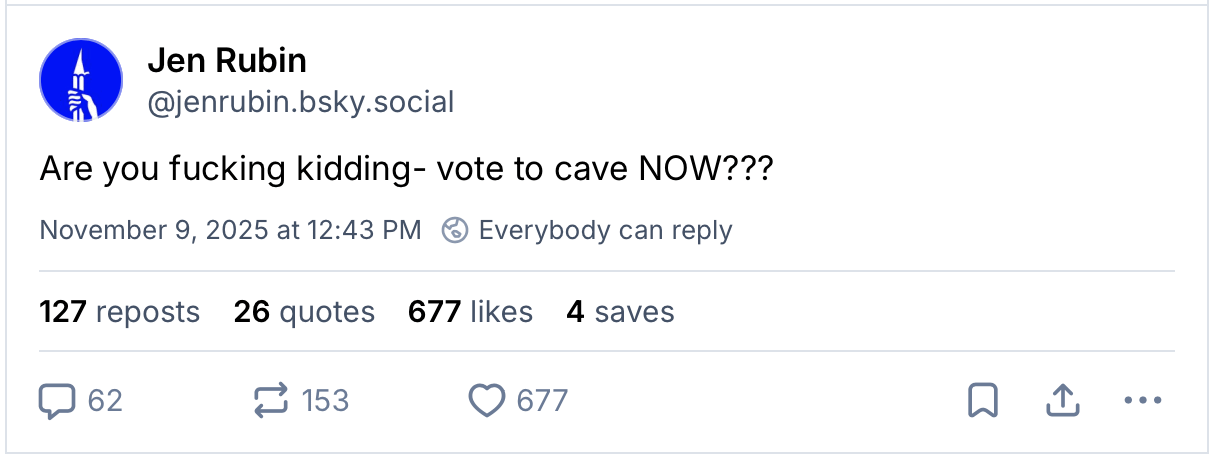Click the share upload icon
The width and height of the screenshot is (1210, 454).
pyautogui.click(x=1062, y=401)
